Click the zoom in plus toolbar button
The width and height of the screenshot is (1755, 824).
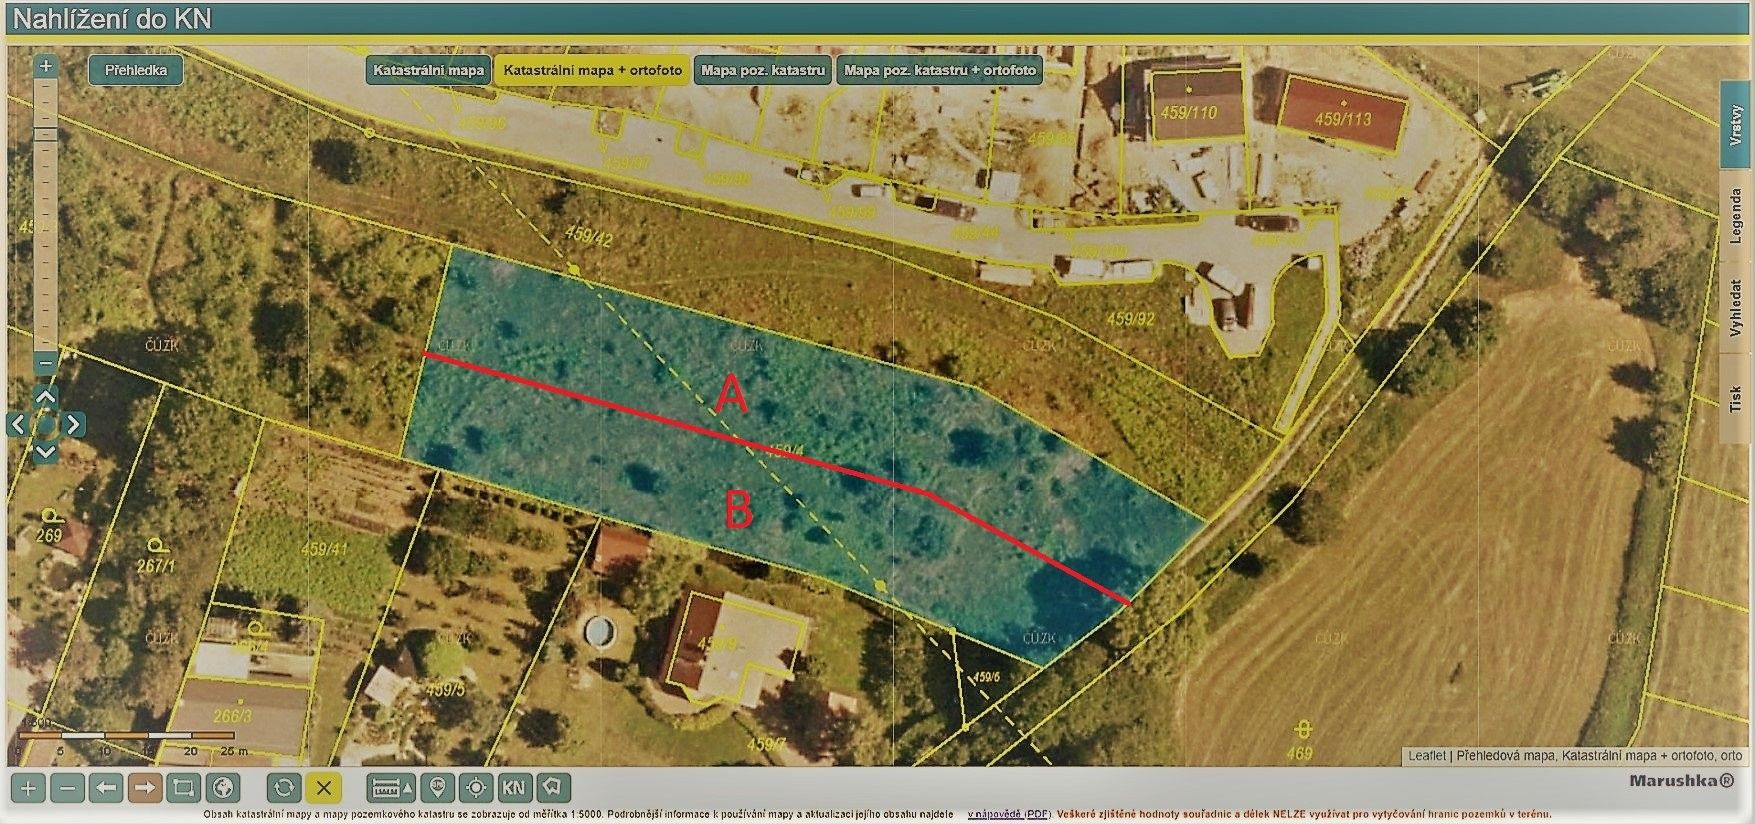pos(28,788)
